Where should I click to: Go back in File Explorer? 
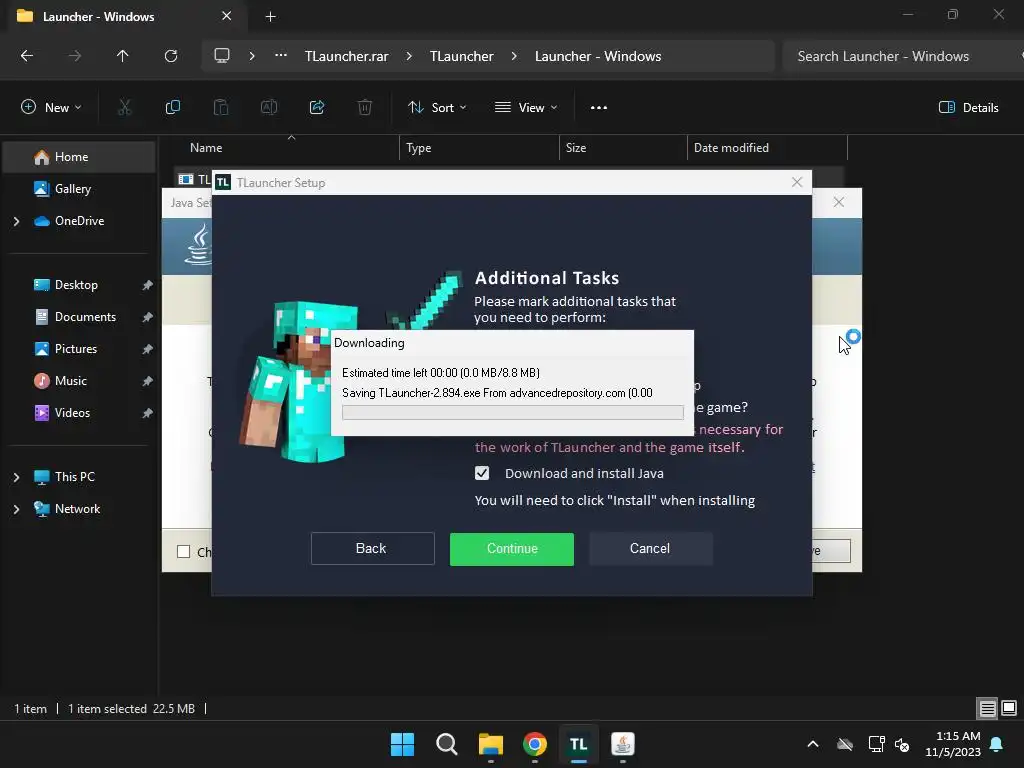pyautogui.click(x=27, y=56)
